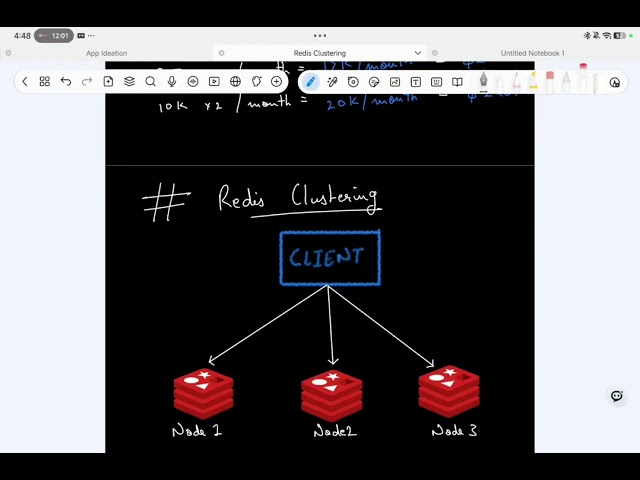Add a new page to notebook

click(108, 82)
